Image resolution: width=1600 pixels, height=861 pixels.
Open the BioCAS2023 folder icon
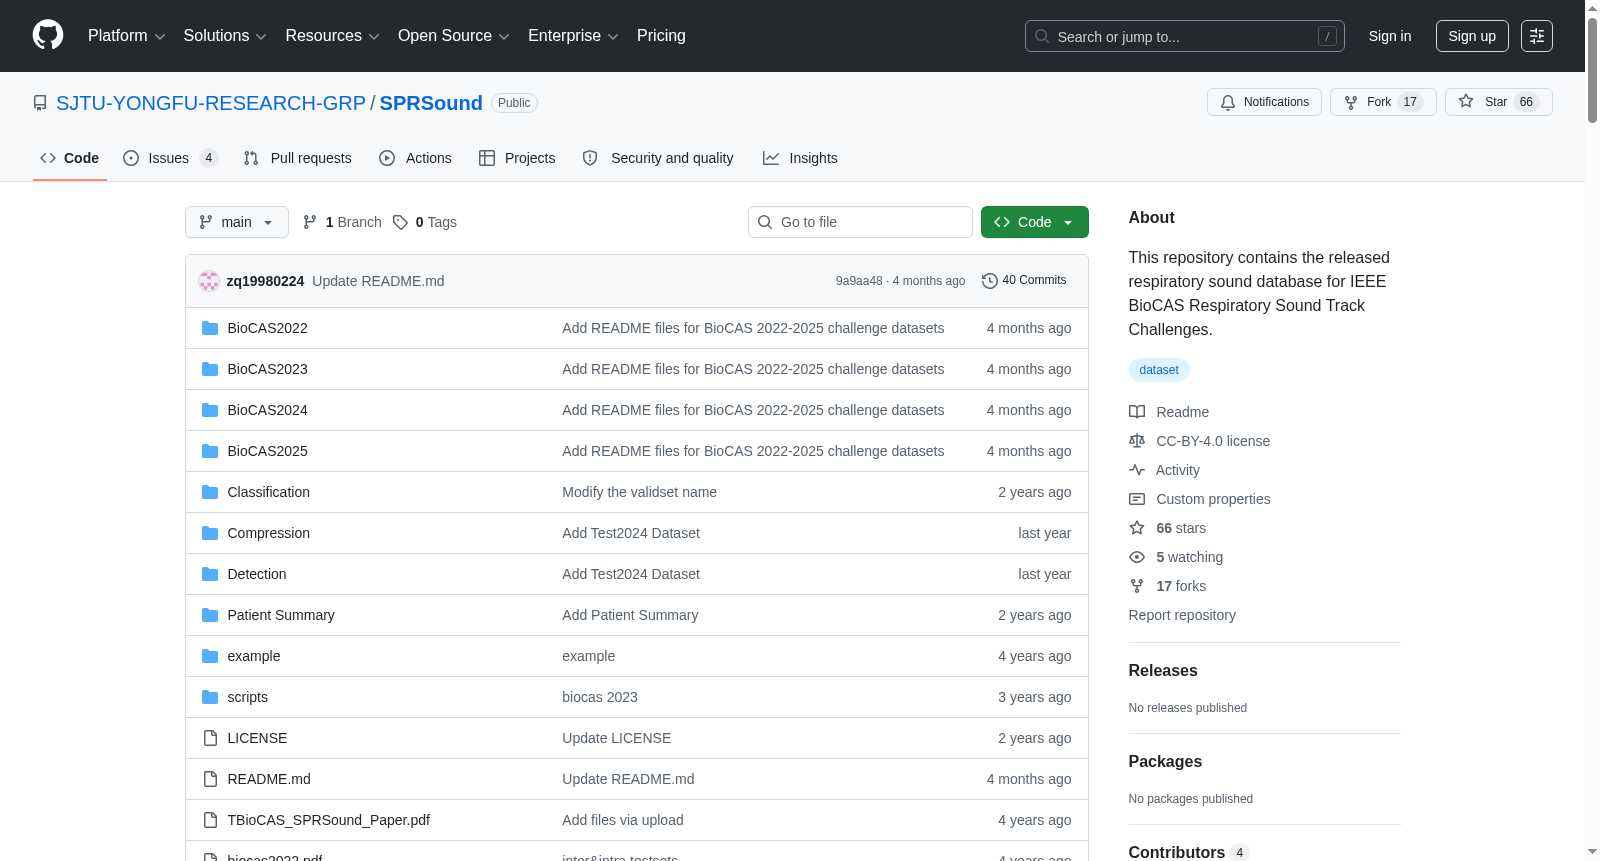[x=210, y=369]
